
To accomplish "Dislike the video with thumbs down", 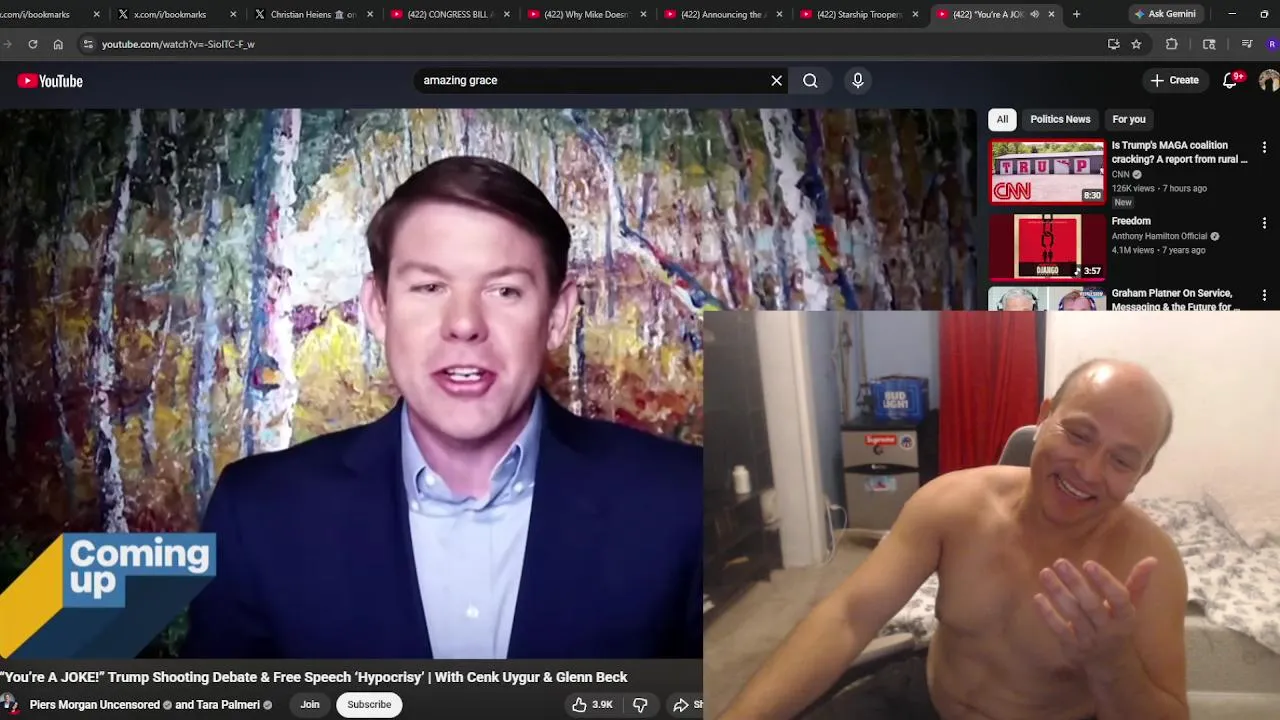I will [x=640, y=705].
